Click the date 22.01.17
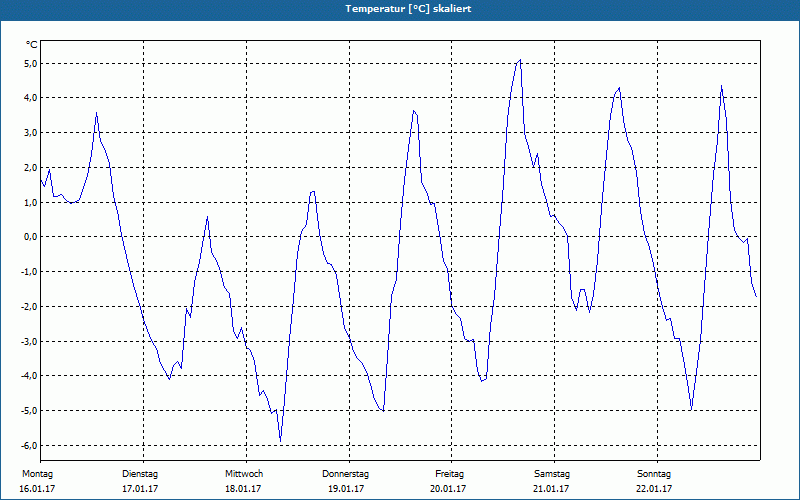The width and height of the screenshot is (800, 500). coord(654,489)
